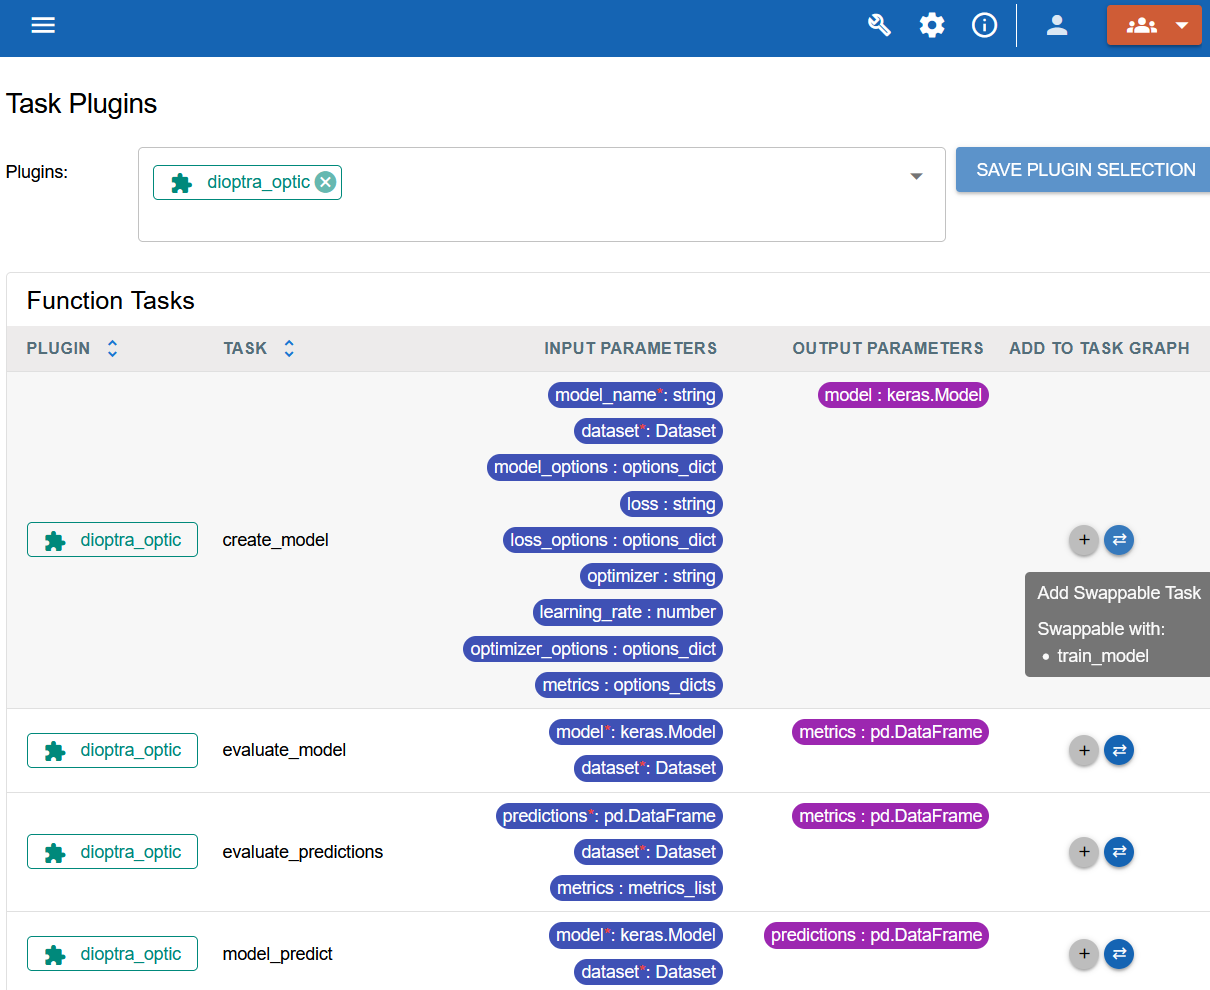Click model : keras.Model output chip
The image size is (1210, 990).
(903, 395)
